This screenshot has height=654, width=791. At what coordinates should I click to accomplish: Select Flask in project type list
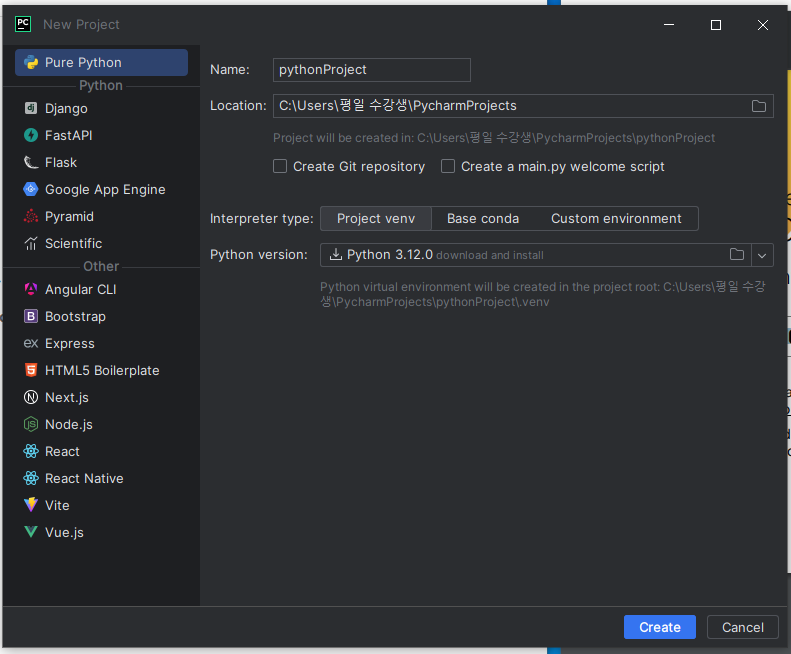(101, 162)
